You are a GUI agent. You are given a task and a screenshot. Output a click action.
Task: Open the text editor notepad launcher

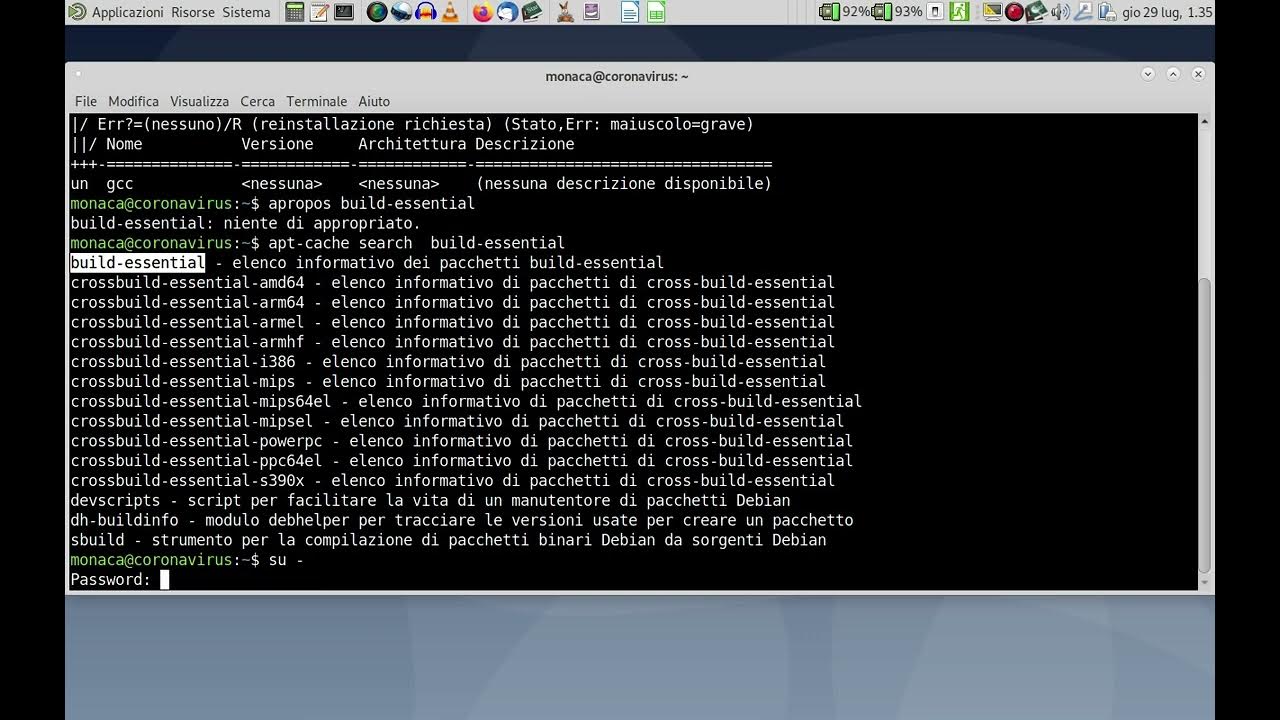[319, 12]
